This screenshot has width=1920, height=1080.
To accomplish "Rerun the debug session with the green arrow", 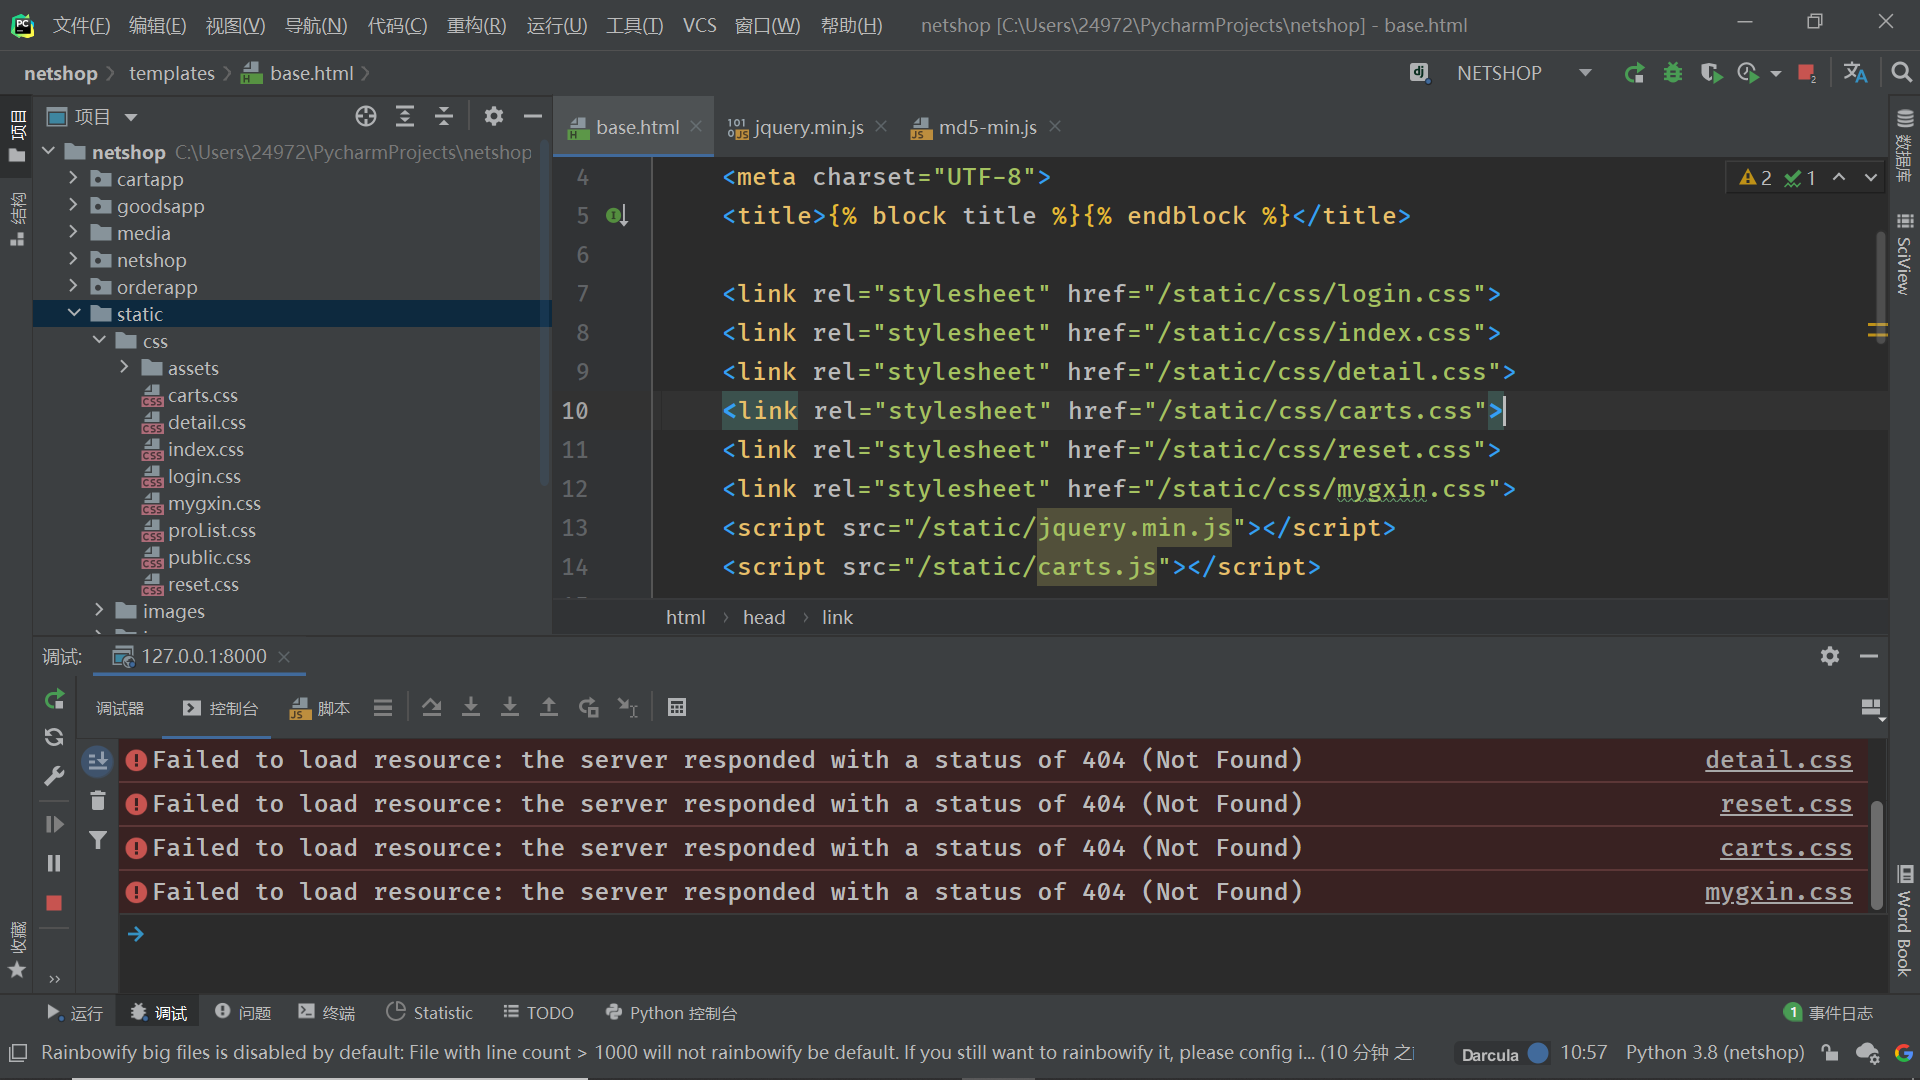I will click(x=1634, y=73).
